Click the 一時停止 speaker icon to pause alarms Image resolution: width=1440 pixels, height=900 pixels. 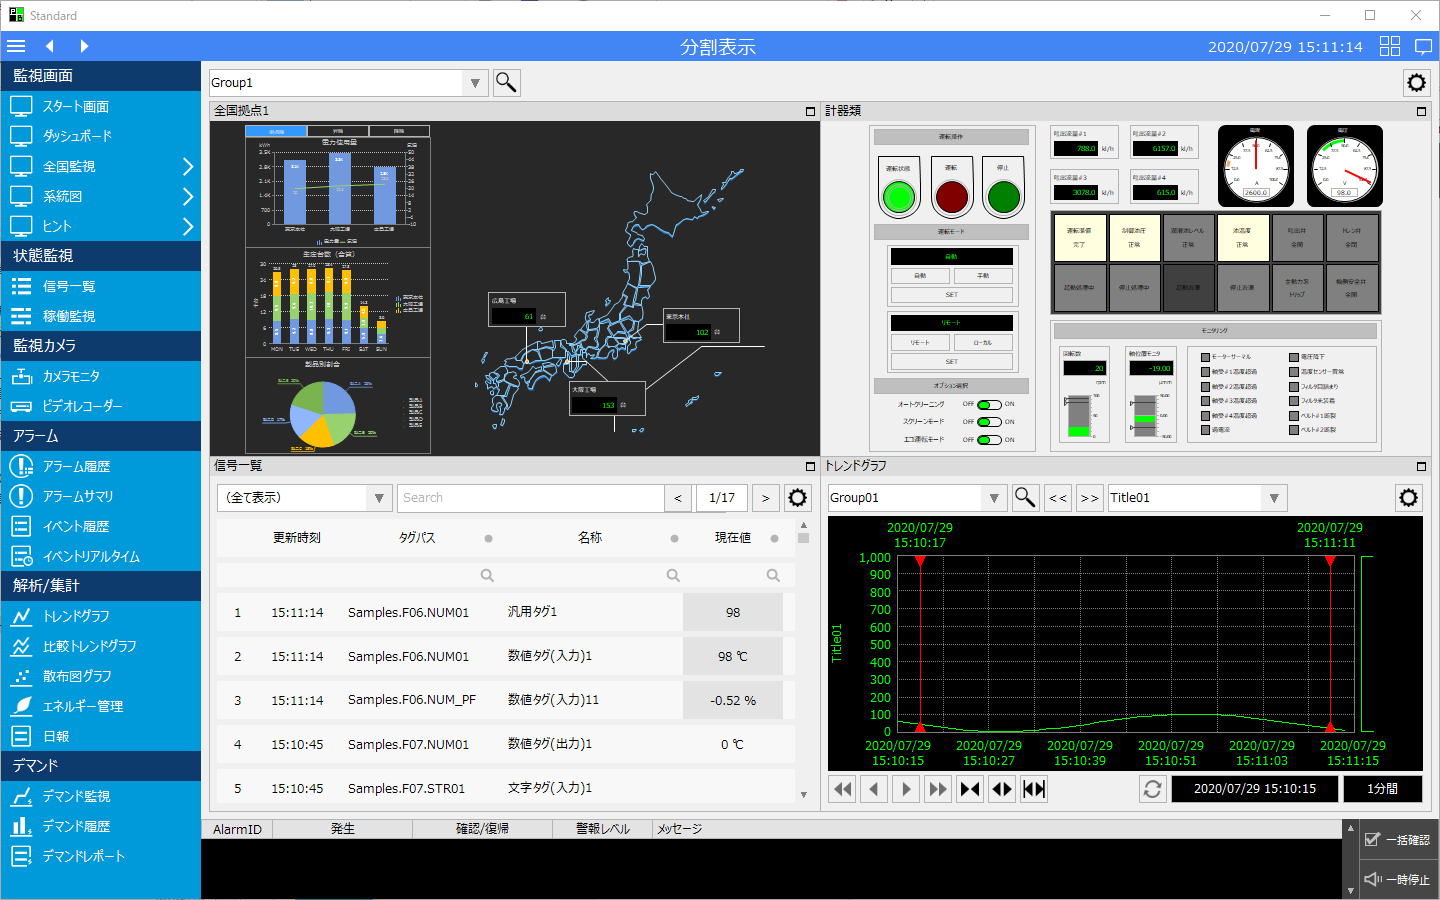coord(1373,879)
